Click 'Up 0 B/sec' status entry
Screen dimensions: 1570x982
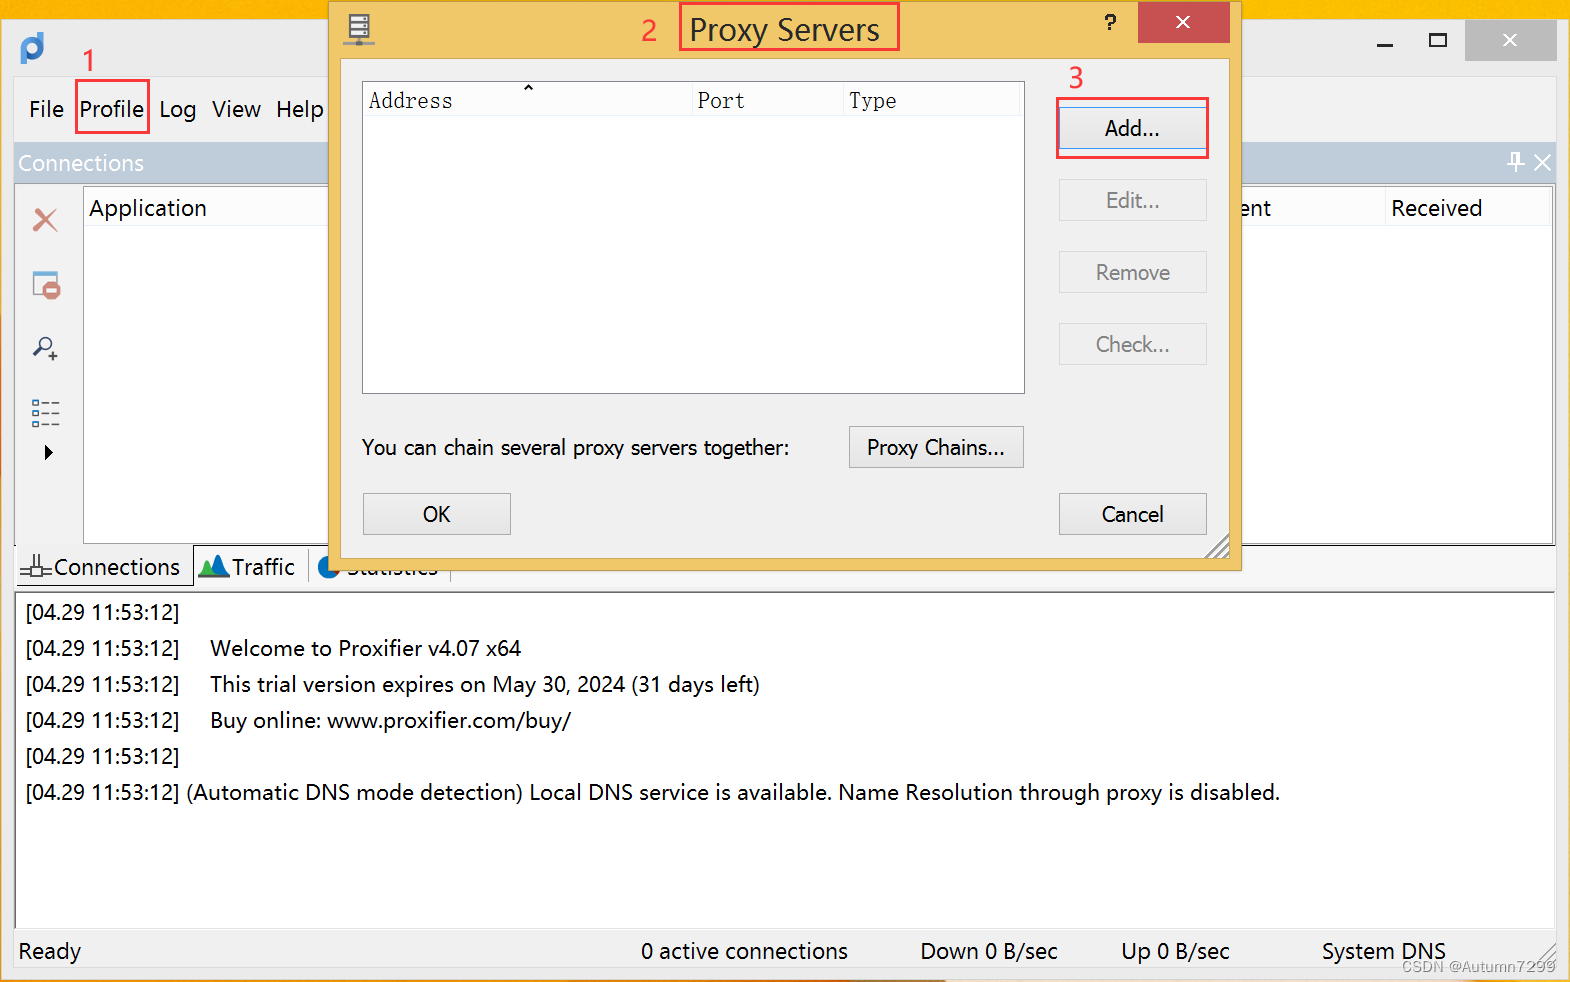tap(1175, 951)
